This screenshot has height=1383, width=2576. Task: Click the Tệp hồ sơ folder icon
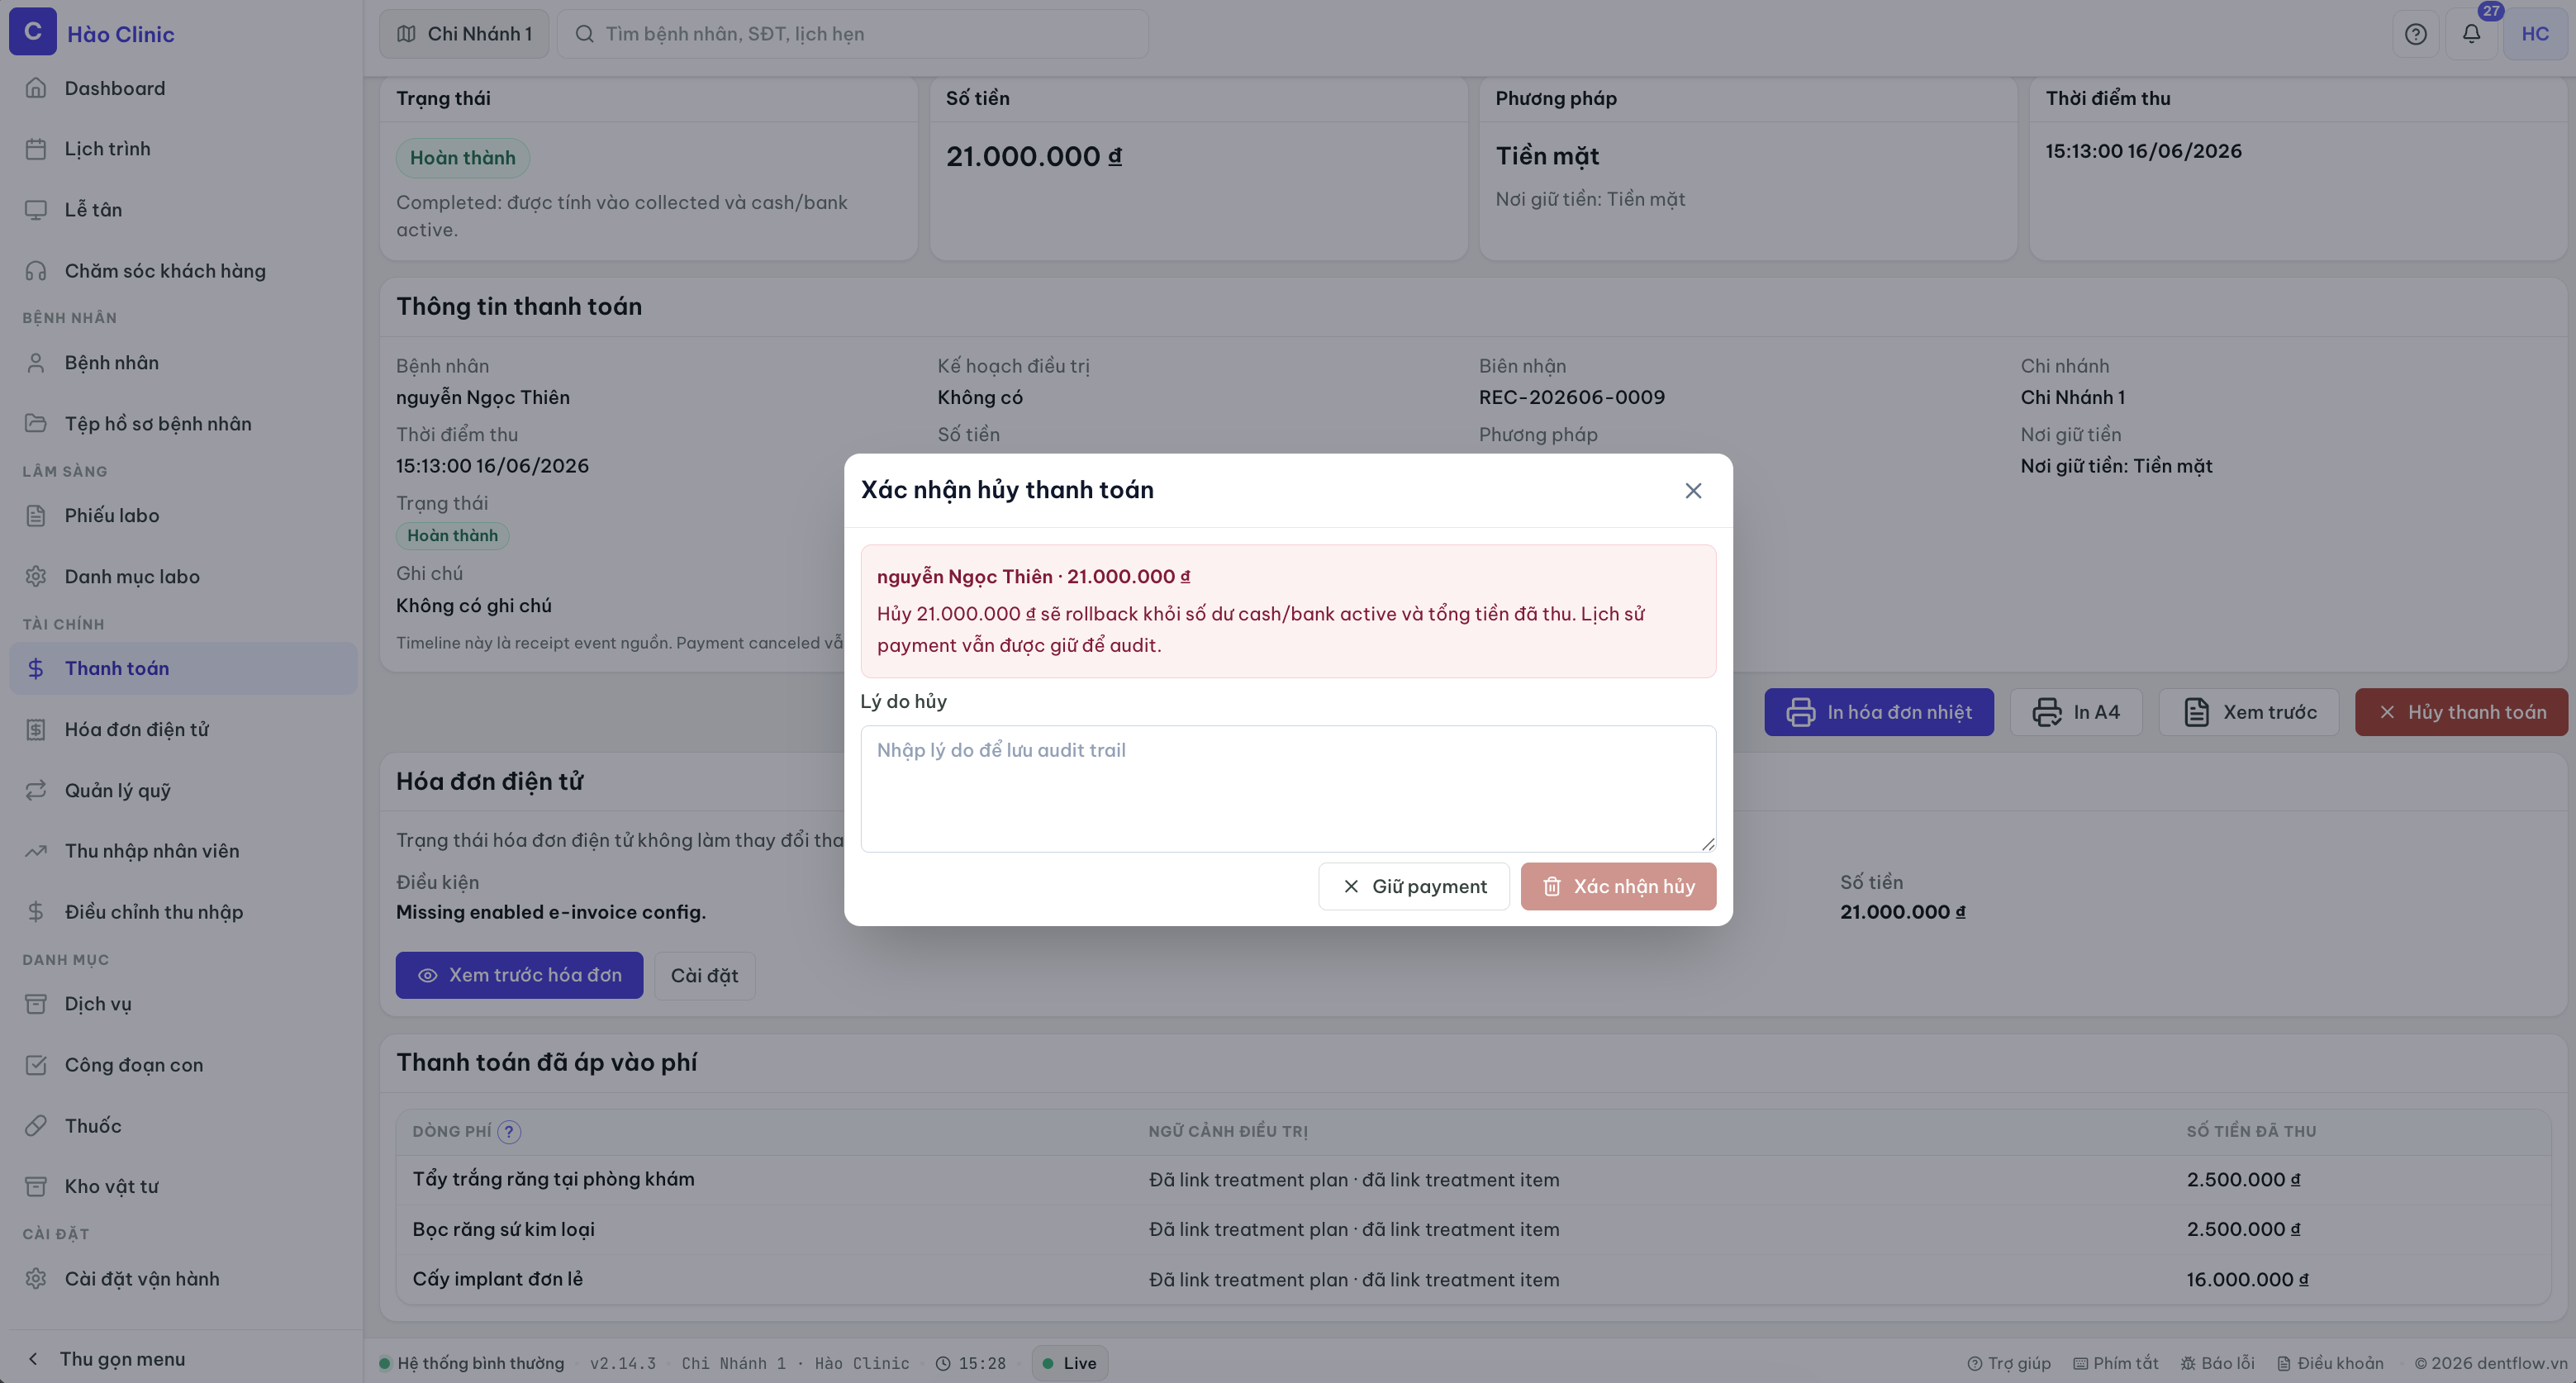coord(36,424)
